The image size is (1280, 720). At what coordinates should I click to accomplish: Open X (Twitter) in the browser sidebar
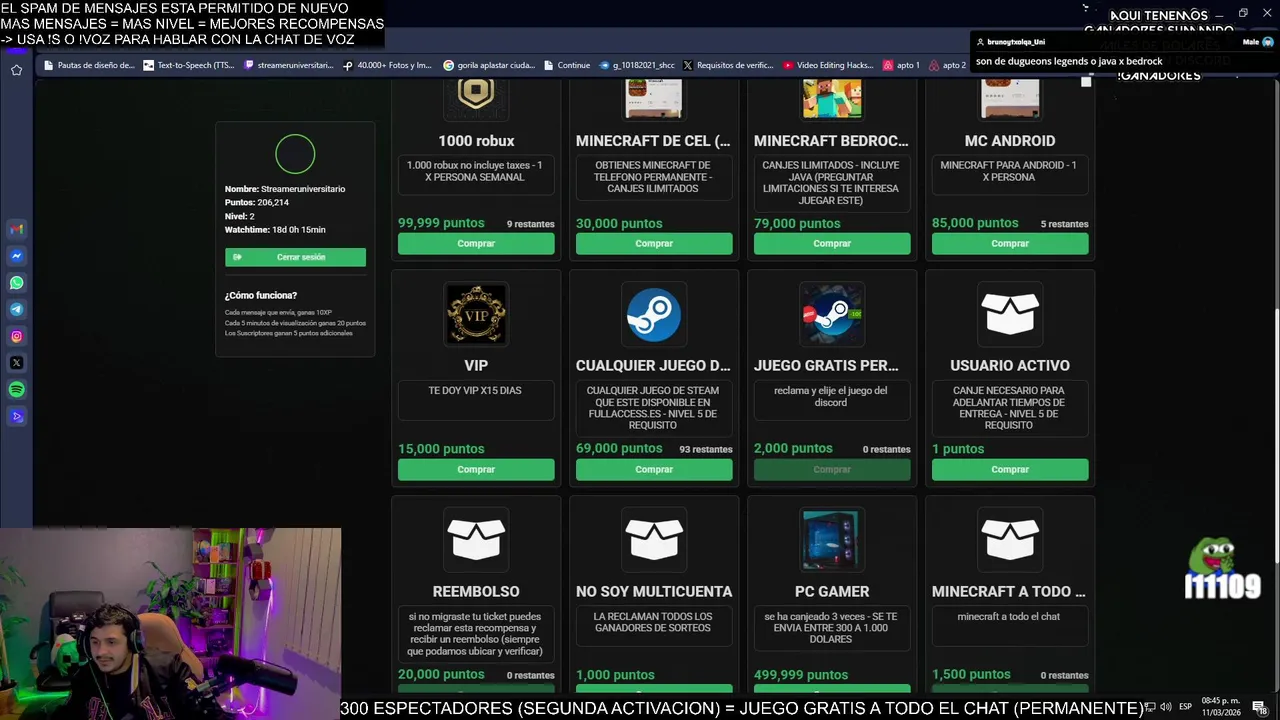point(16,363)
